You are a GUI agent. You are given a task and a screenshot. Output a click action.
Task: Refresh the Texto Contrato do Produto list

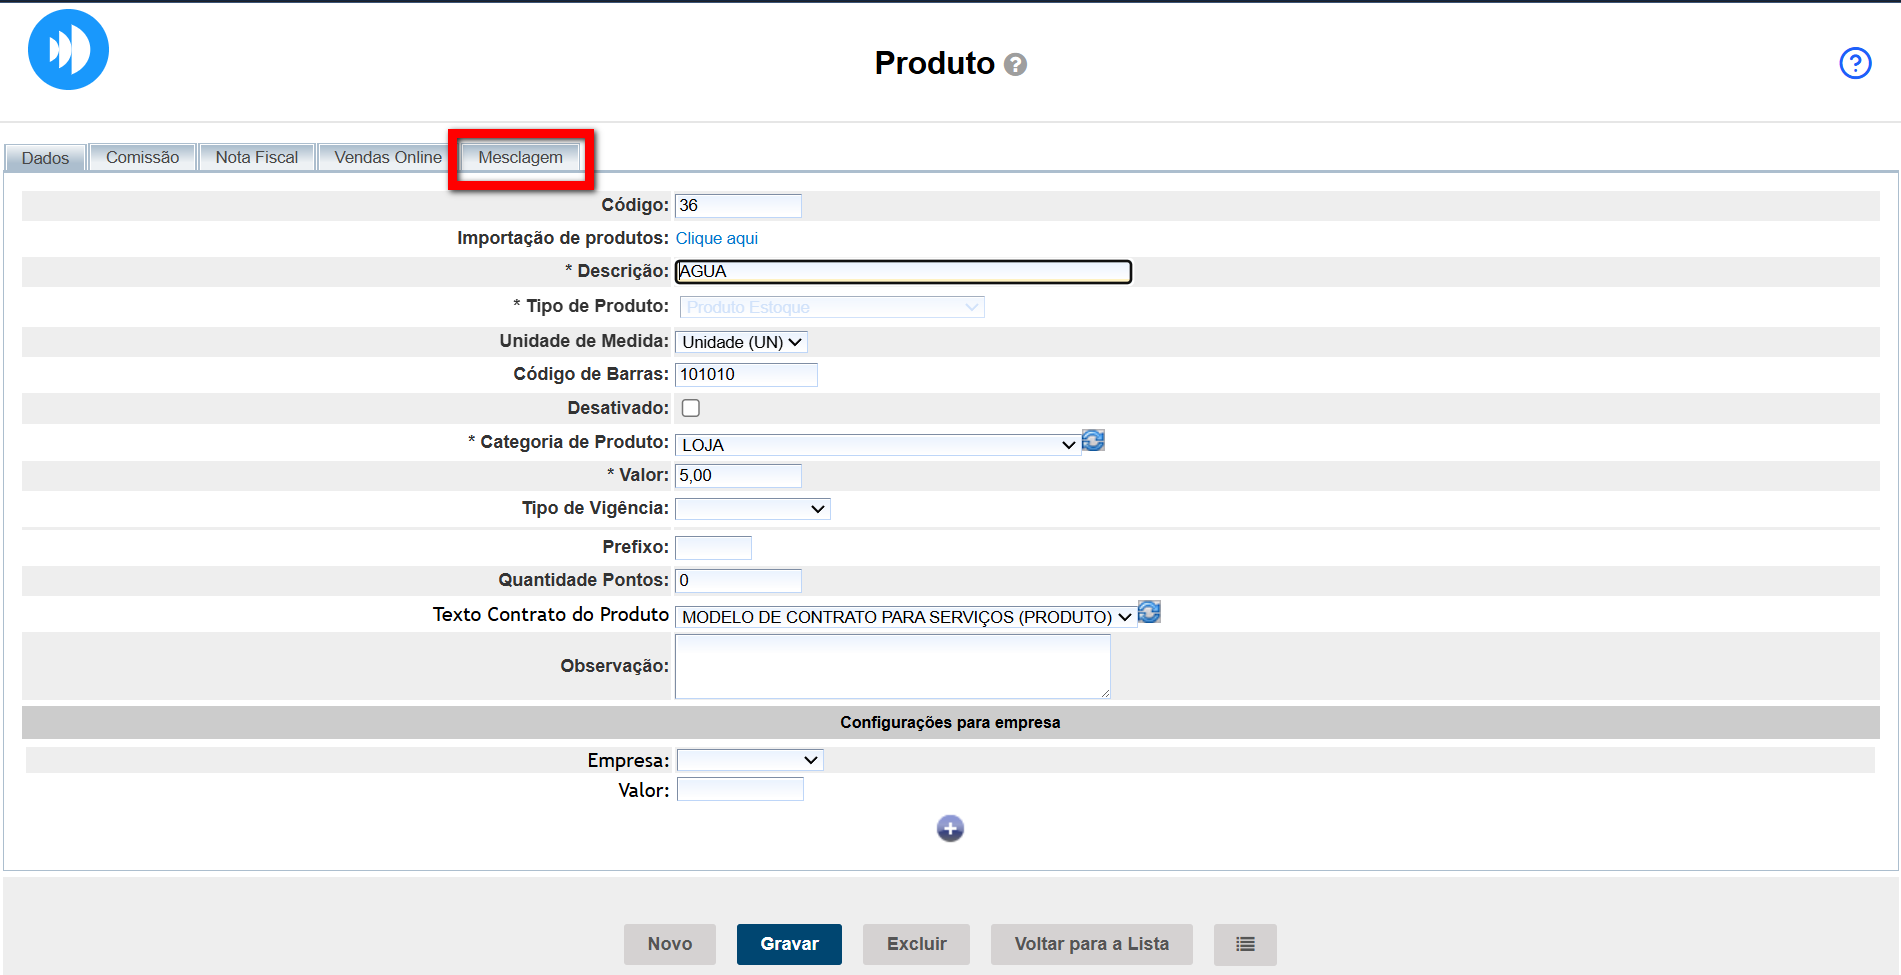click(1149, 612)
